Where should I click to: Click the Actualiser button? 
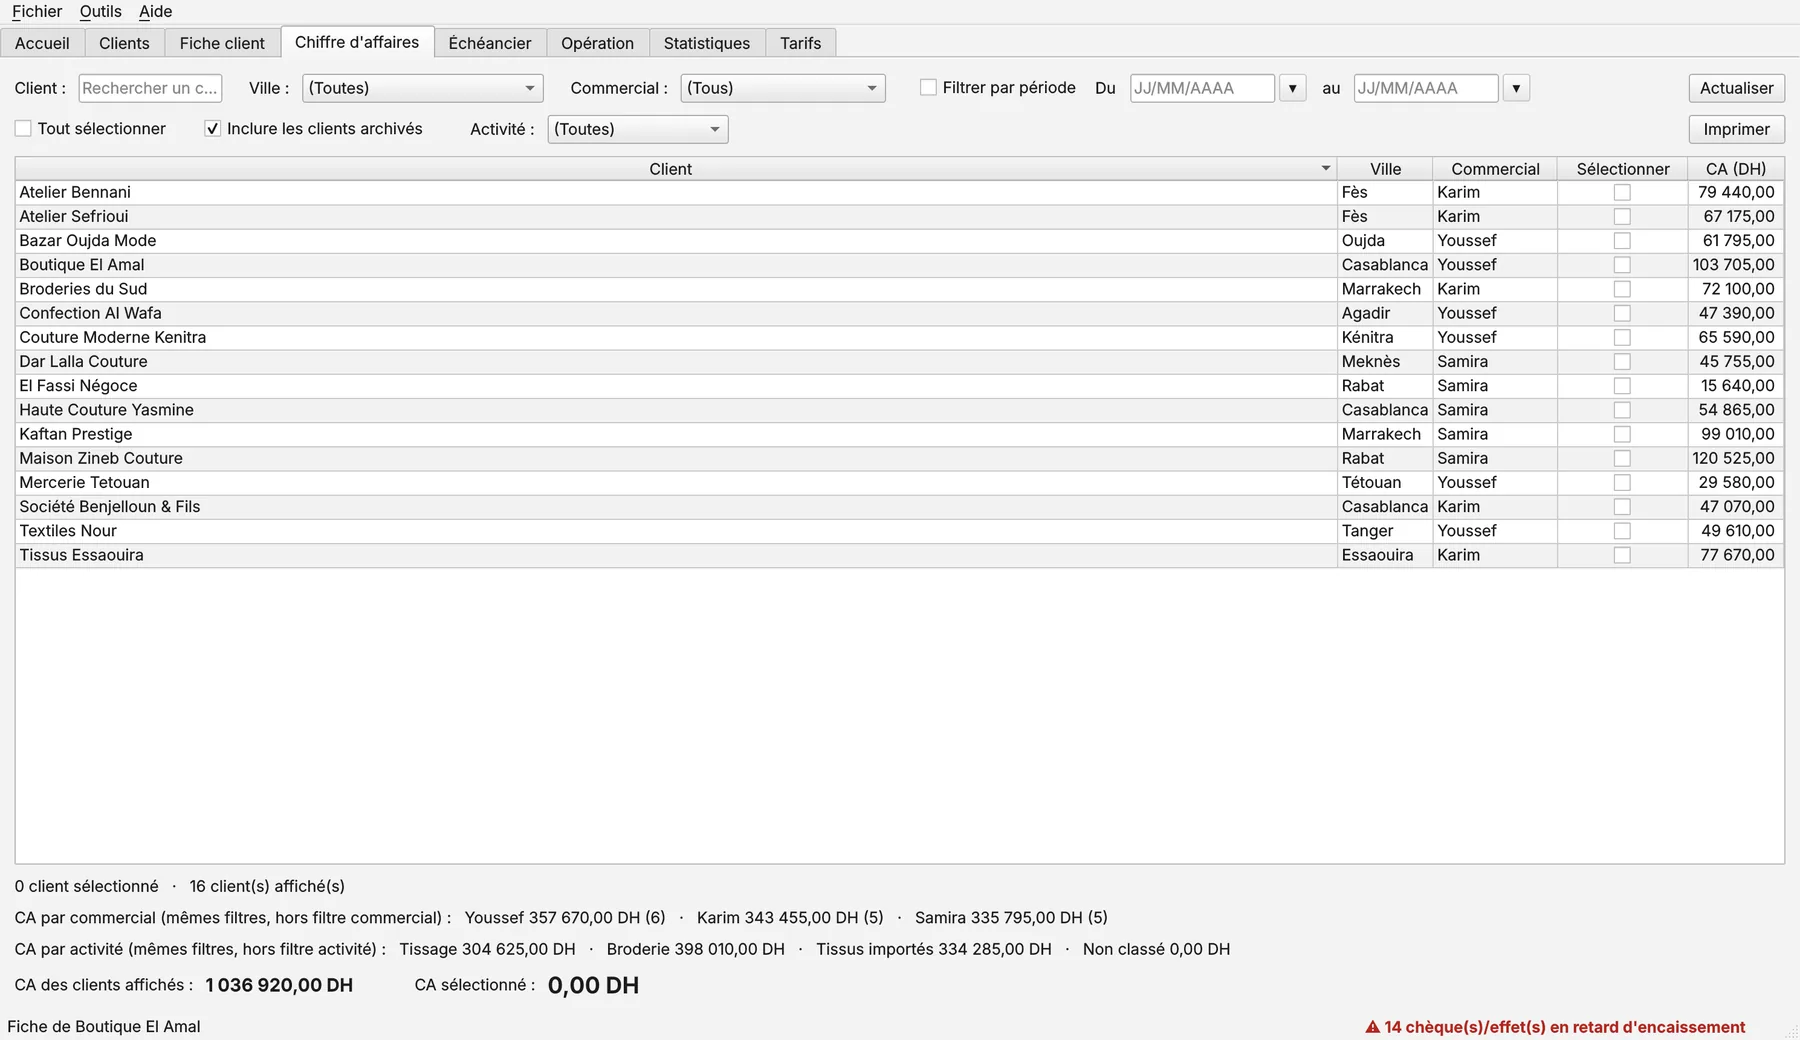tap(1736, 88)
